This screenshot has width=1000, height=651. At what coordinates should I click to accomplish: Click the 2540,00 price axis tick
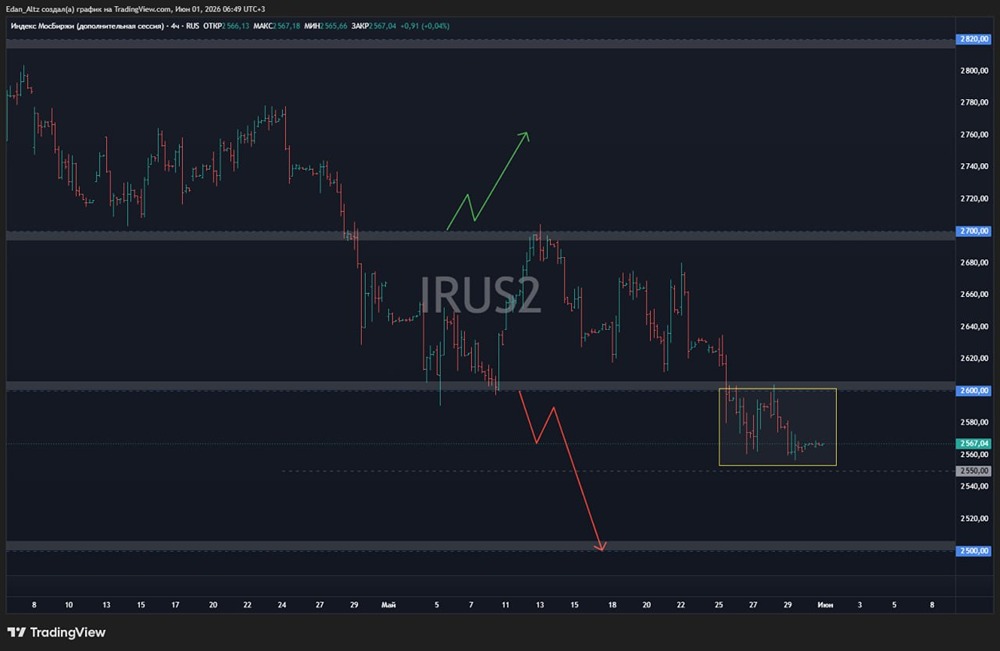974,486
